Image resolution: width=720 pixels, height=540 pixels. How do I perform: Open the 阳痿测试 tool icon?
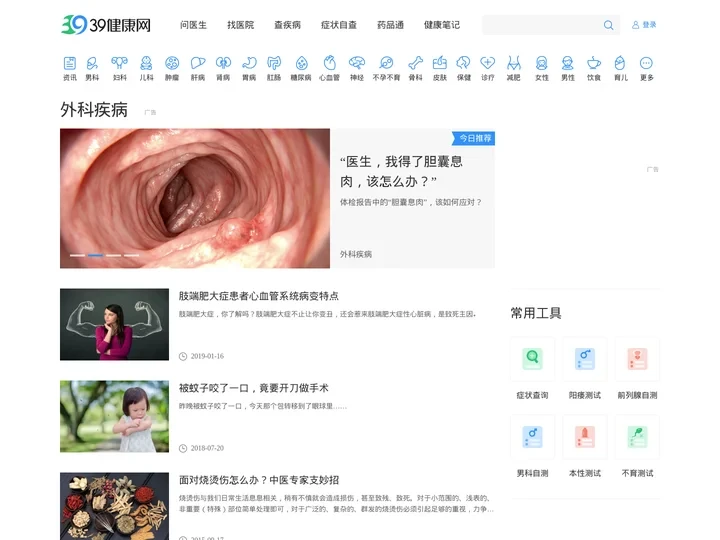click(x=585, y=359)
